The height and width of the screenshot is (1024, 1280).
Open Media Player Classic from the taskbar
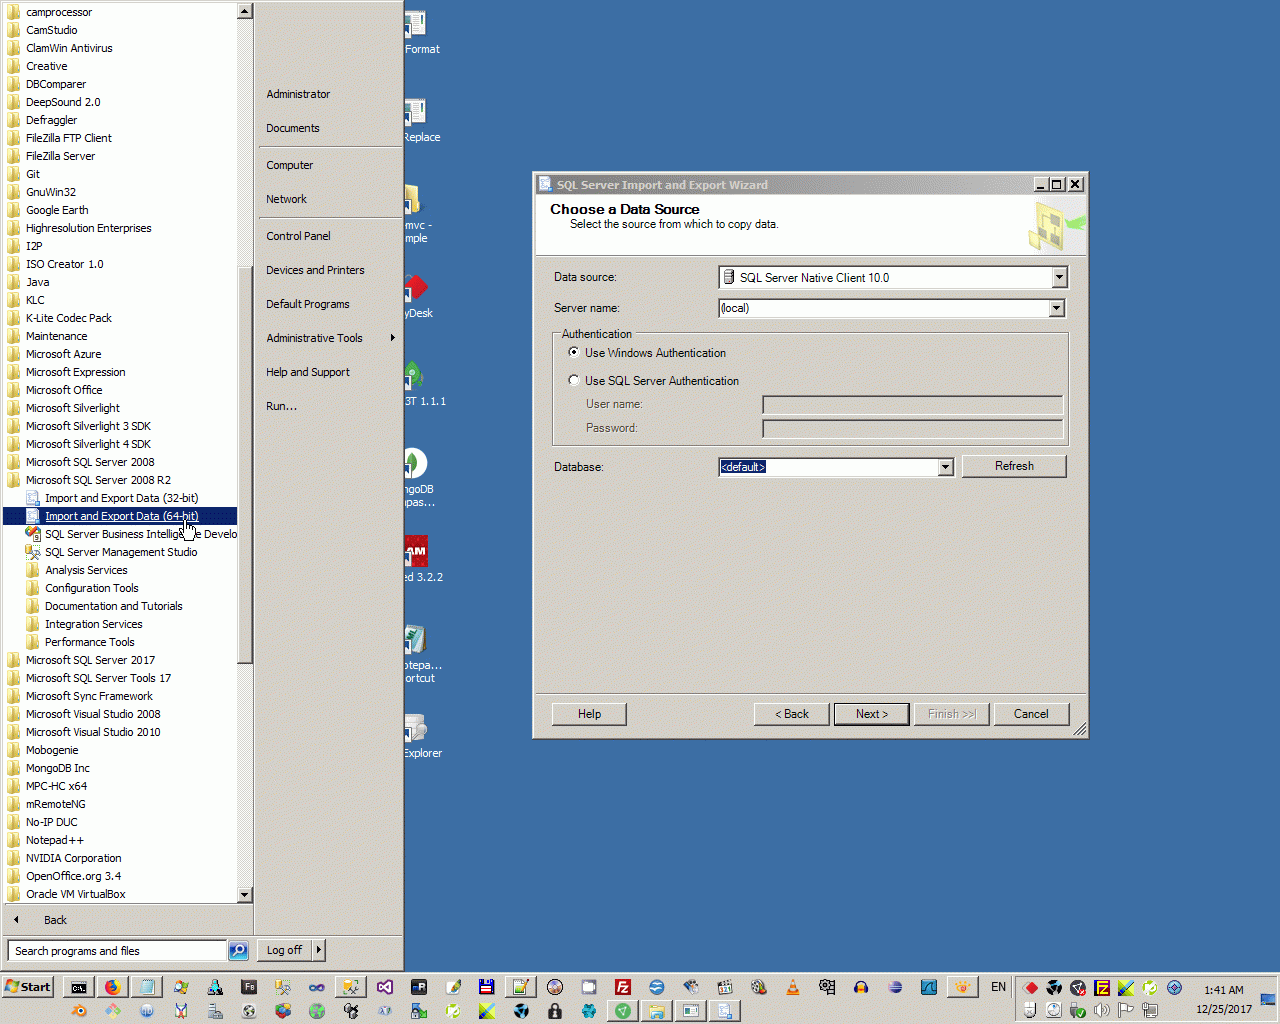725,987
